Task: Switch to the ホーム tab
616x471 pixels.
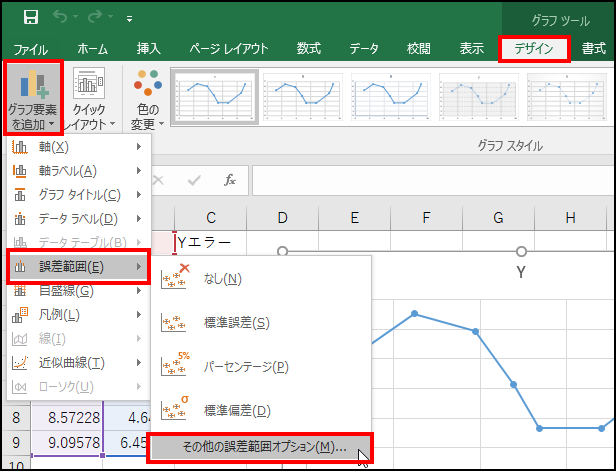Action: point(92,49)
